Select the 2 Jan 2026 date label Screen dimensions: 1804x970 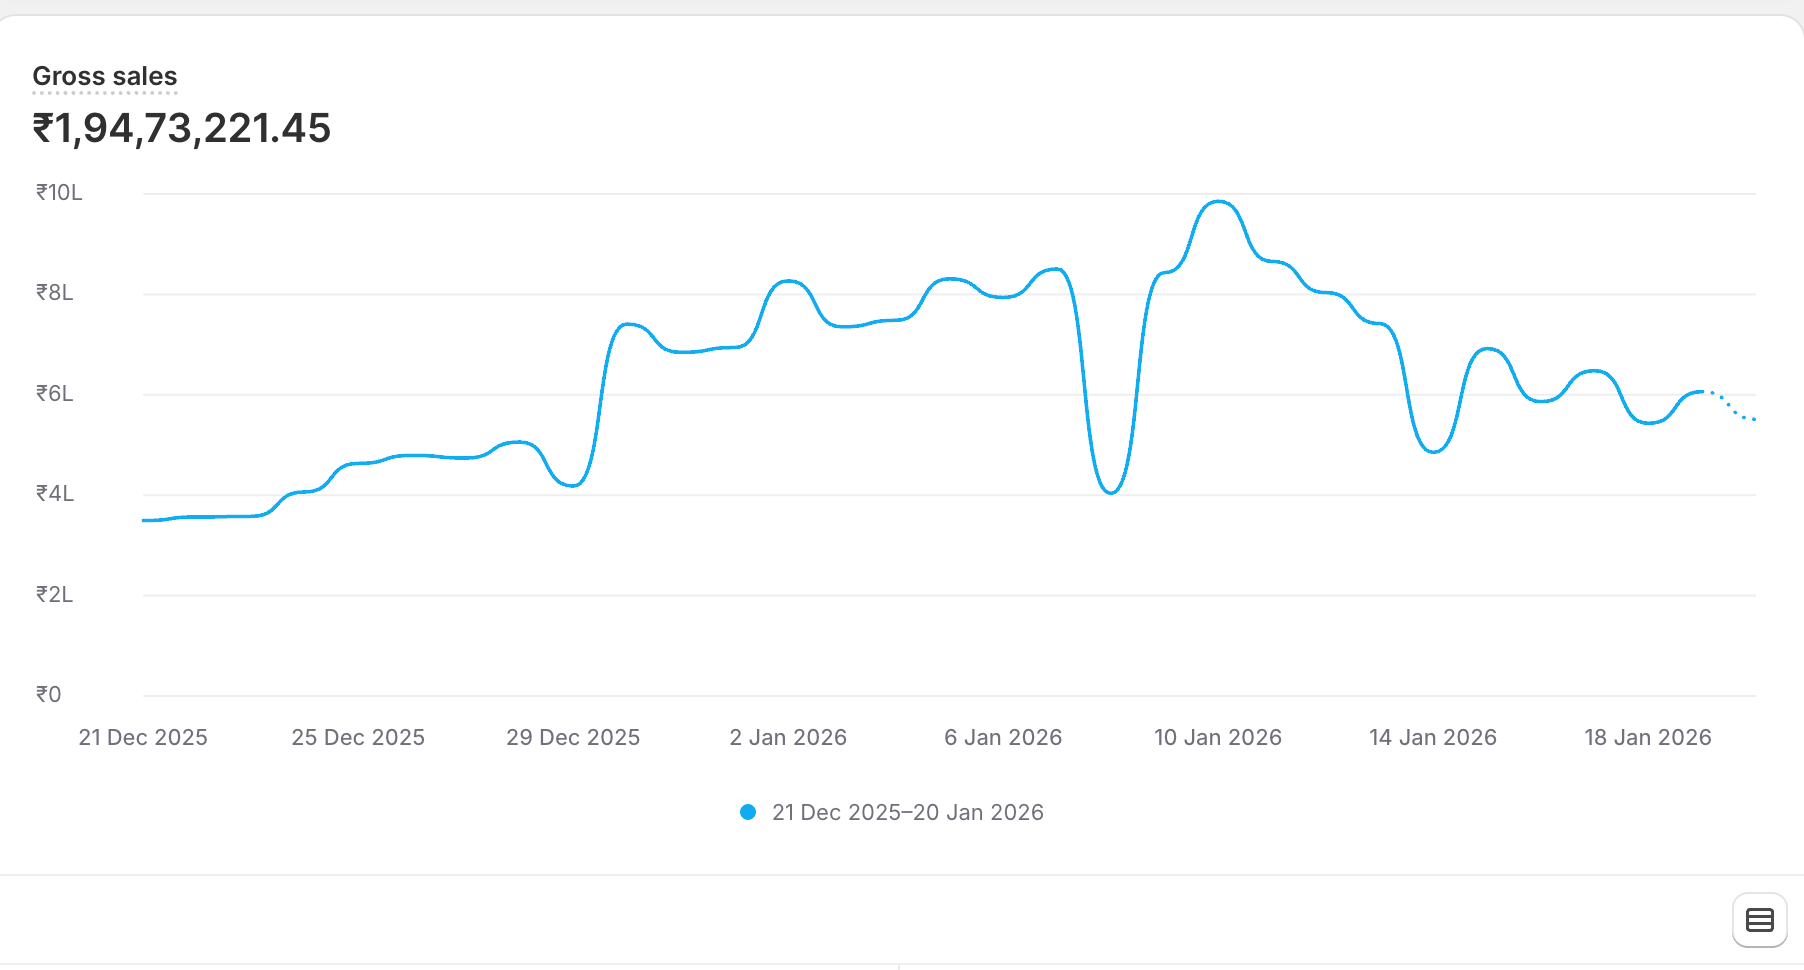click(x=788, y=738)
